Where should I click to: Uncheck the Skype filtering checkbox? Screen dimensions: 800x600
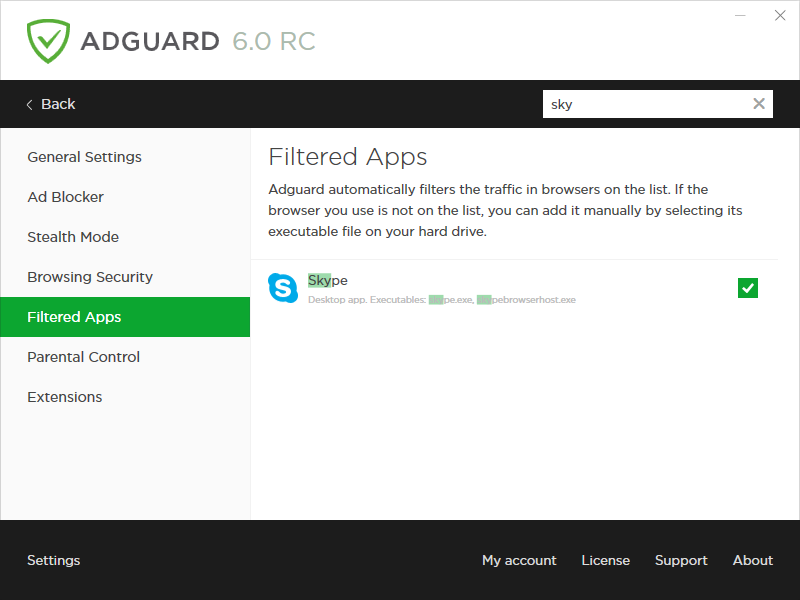(x=747, y=288)
